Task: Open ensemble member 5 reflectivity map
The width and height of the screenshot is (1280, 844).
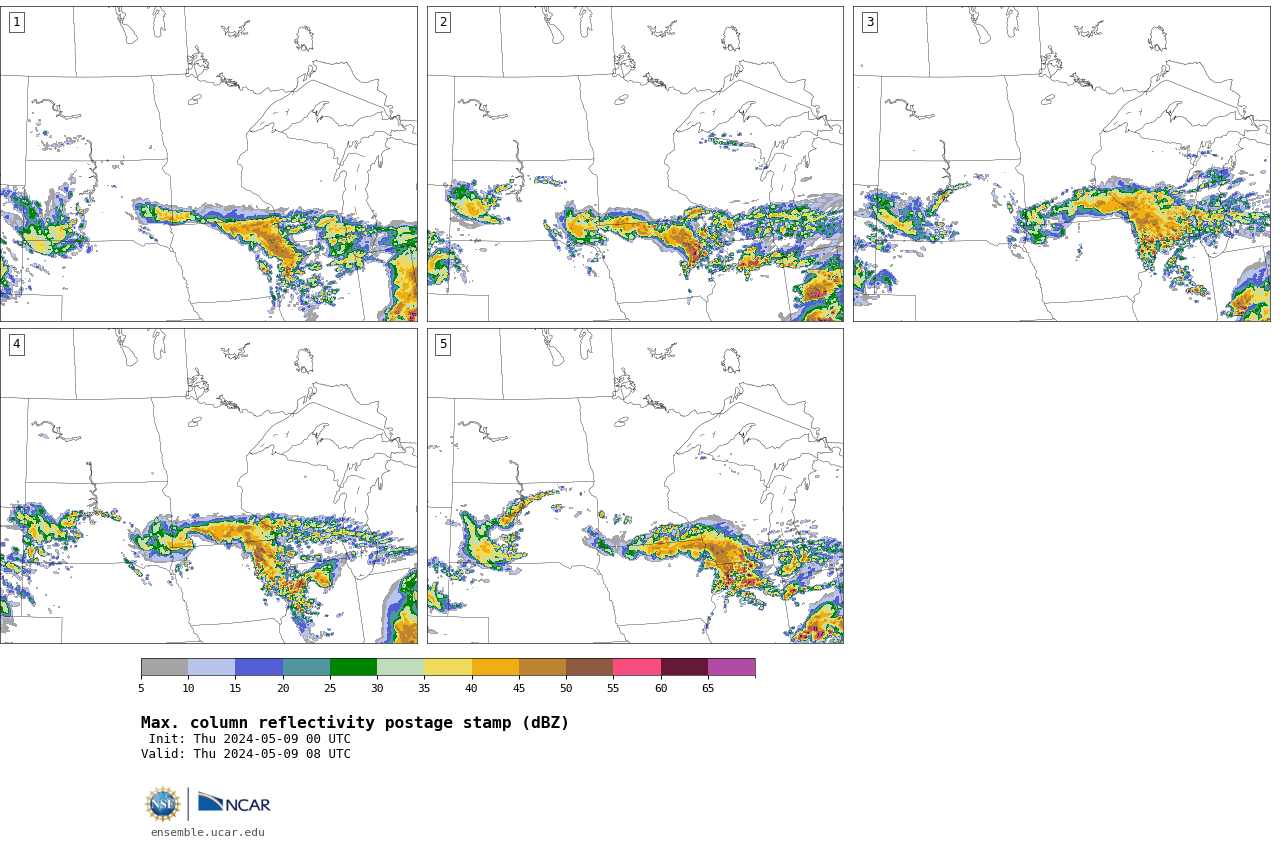Action: (x=635, y=486)
